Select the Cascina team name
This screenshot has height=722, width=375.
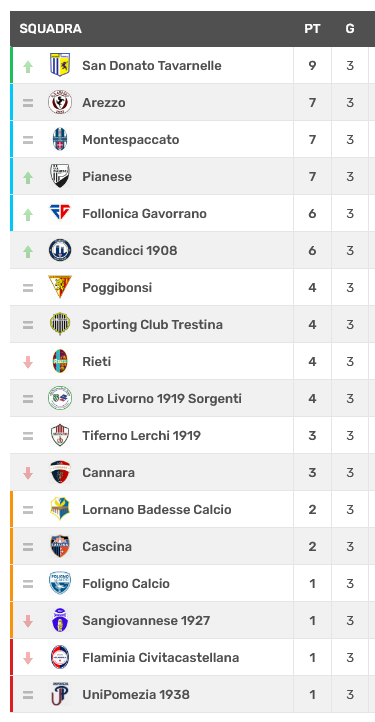pos(107,546)
